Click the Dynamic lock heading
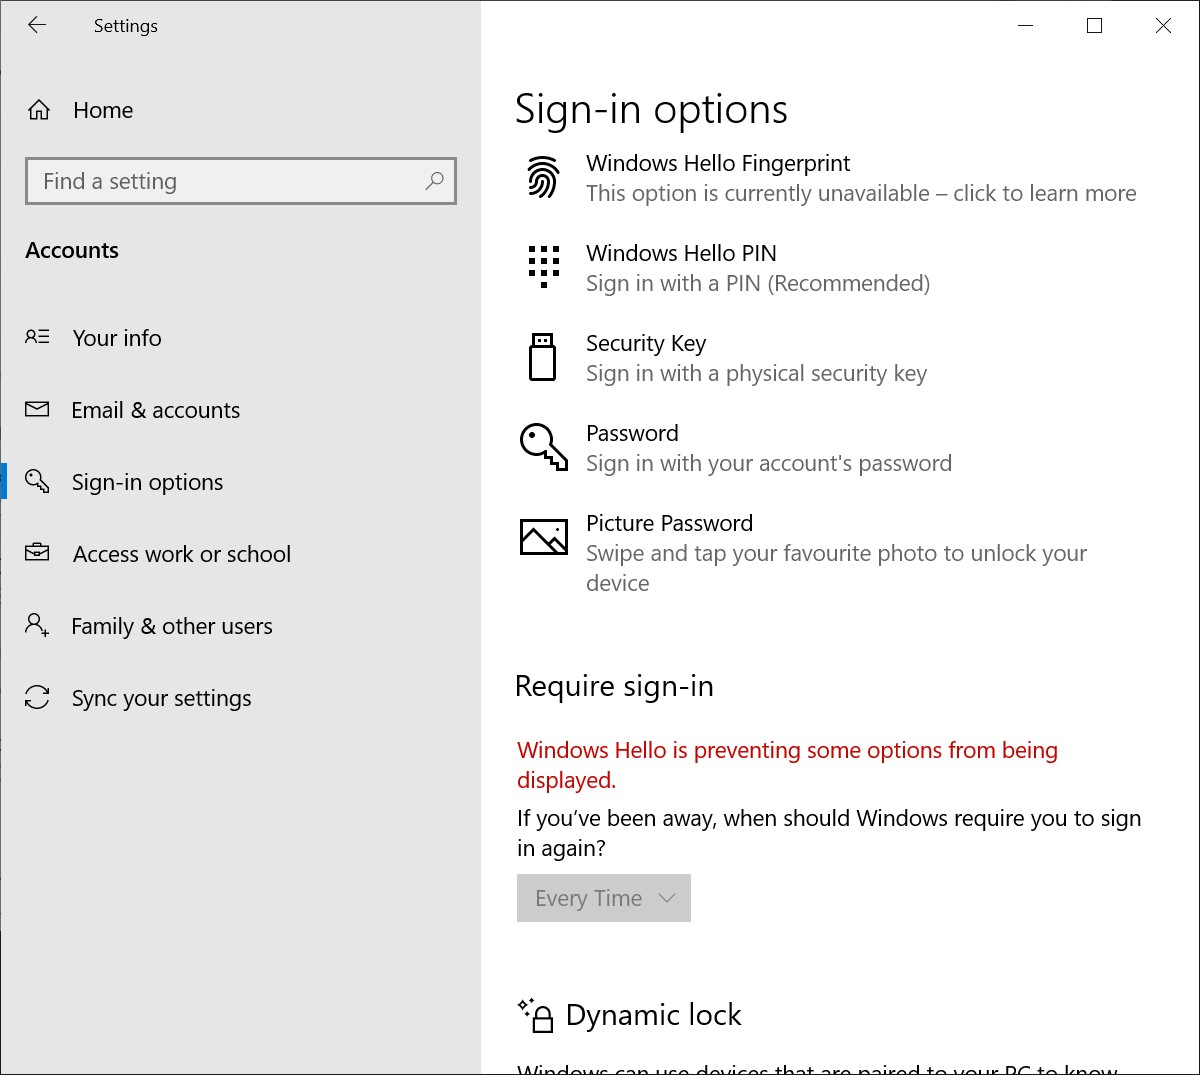The image size is (1200, 1075). point(654,1015)
